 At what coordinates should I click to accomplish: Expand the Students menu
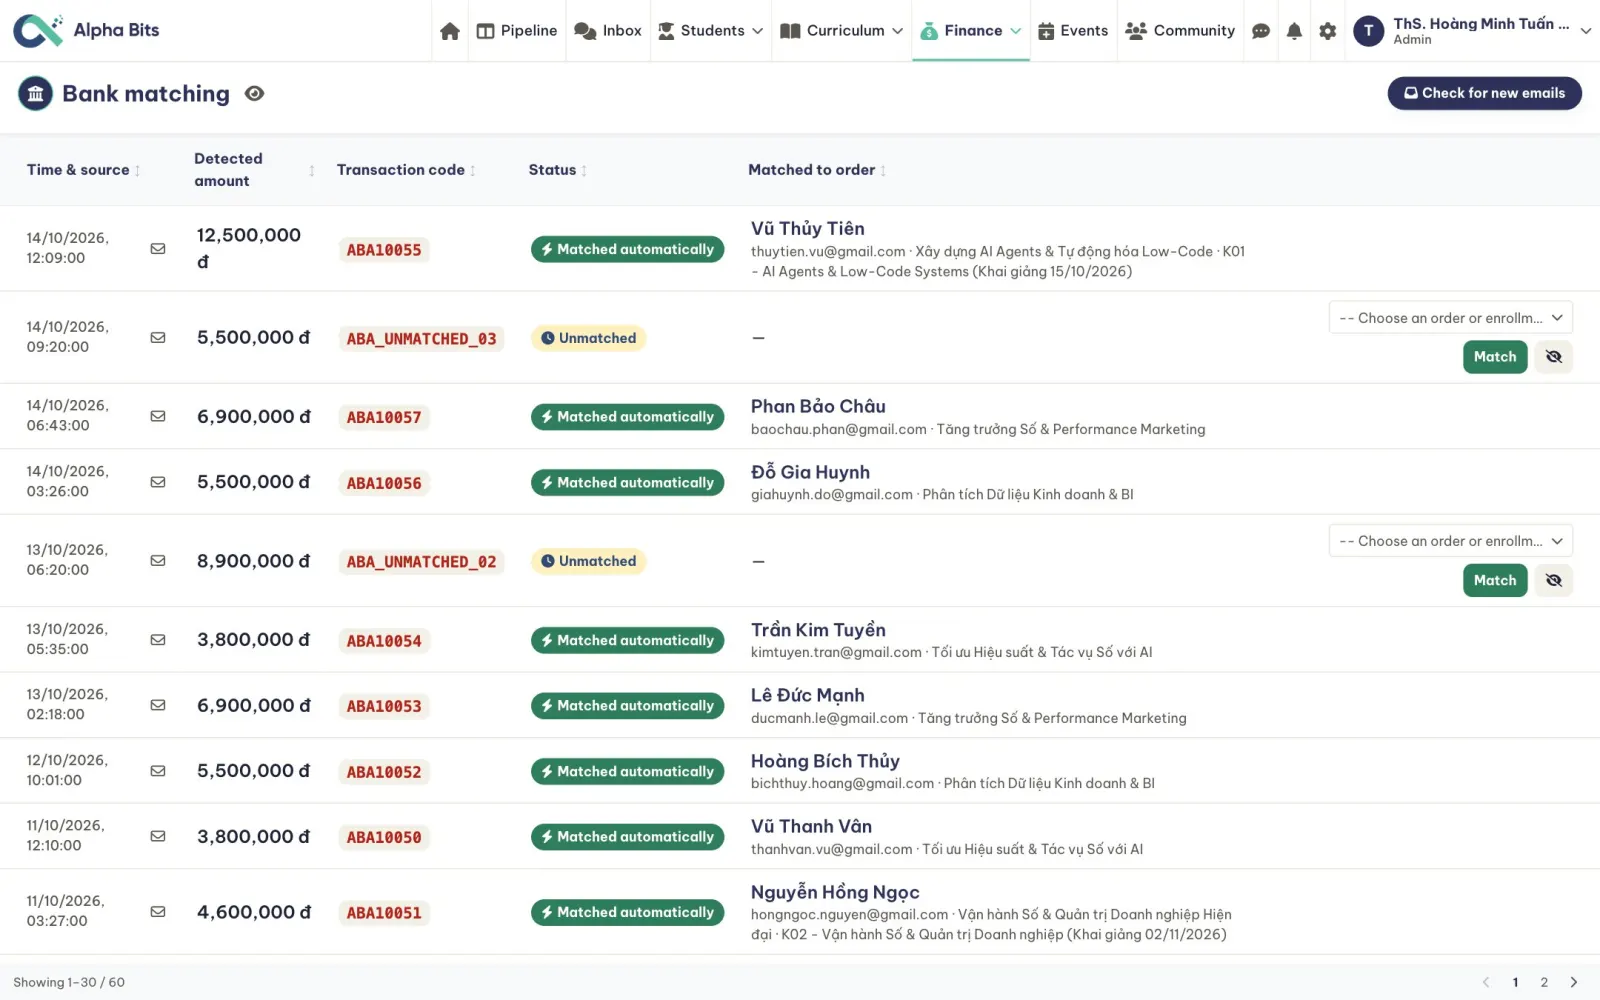point(710,31)
